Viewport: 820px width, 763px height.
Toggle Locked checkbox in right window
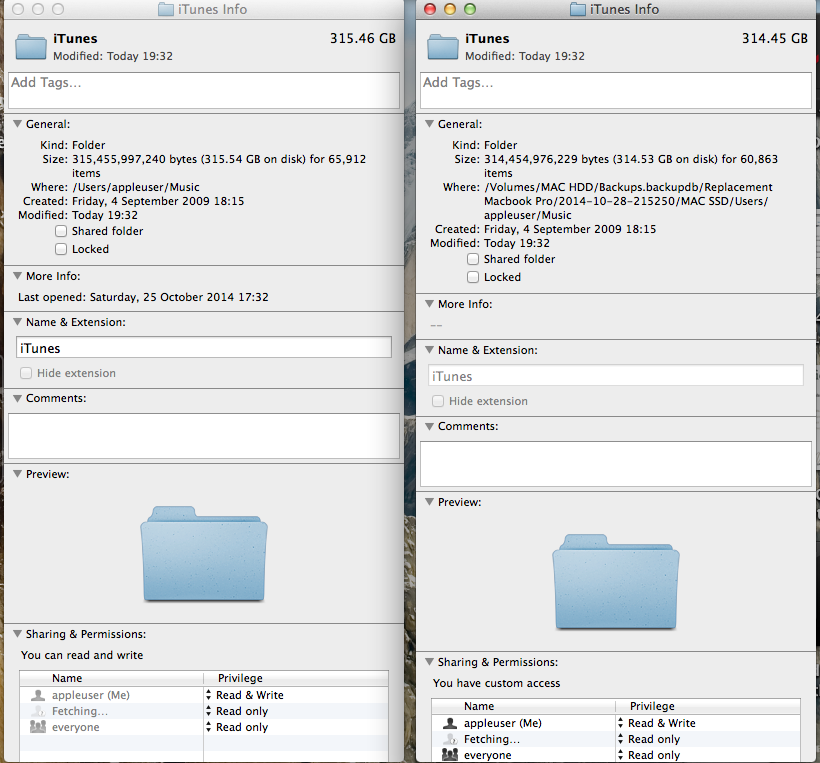tap(473, 277)
